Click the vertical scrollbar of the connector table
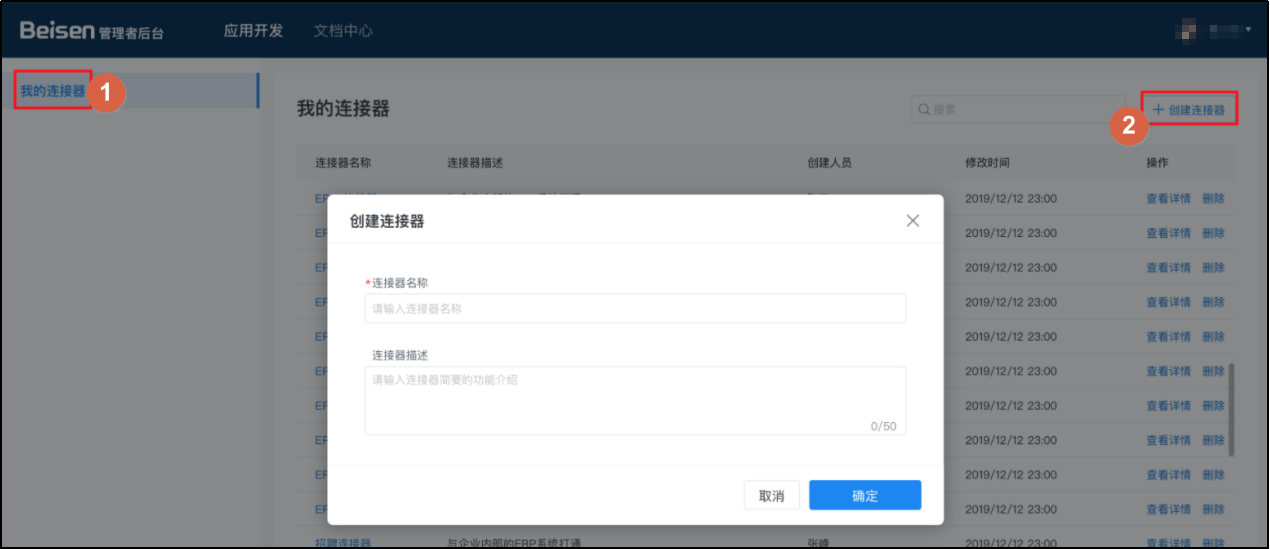This screenshot has height=549, width=1270. [1231, 409]
